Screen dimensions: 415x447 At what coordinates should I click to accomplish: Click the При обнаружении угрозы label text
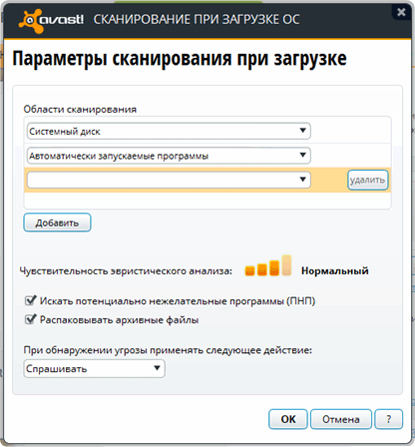(168, 350)
